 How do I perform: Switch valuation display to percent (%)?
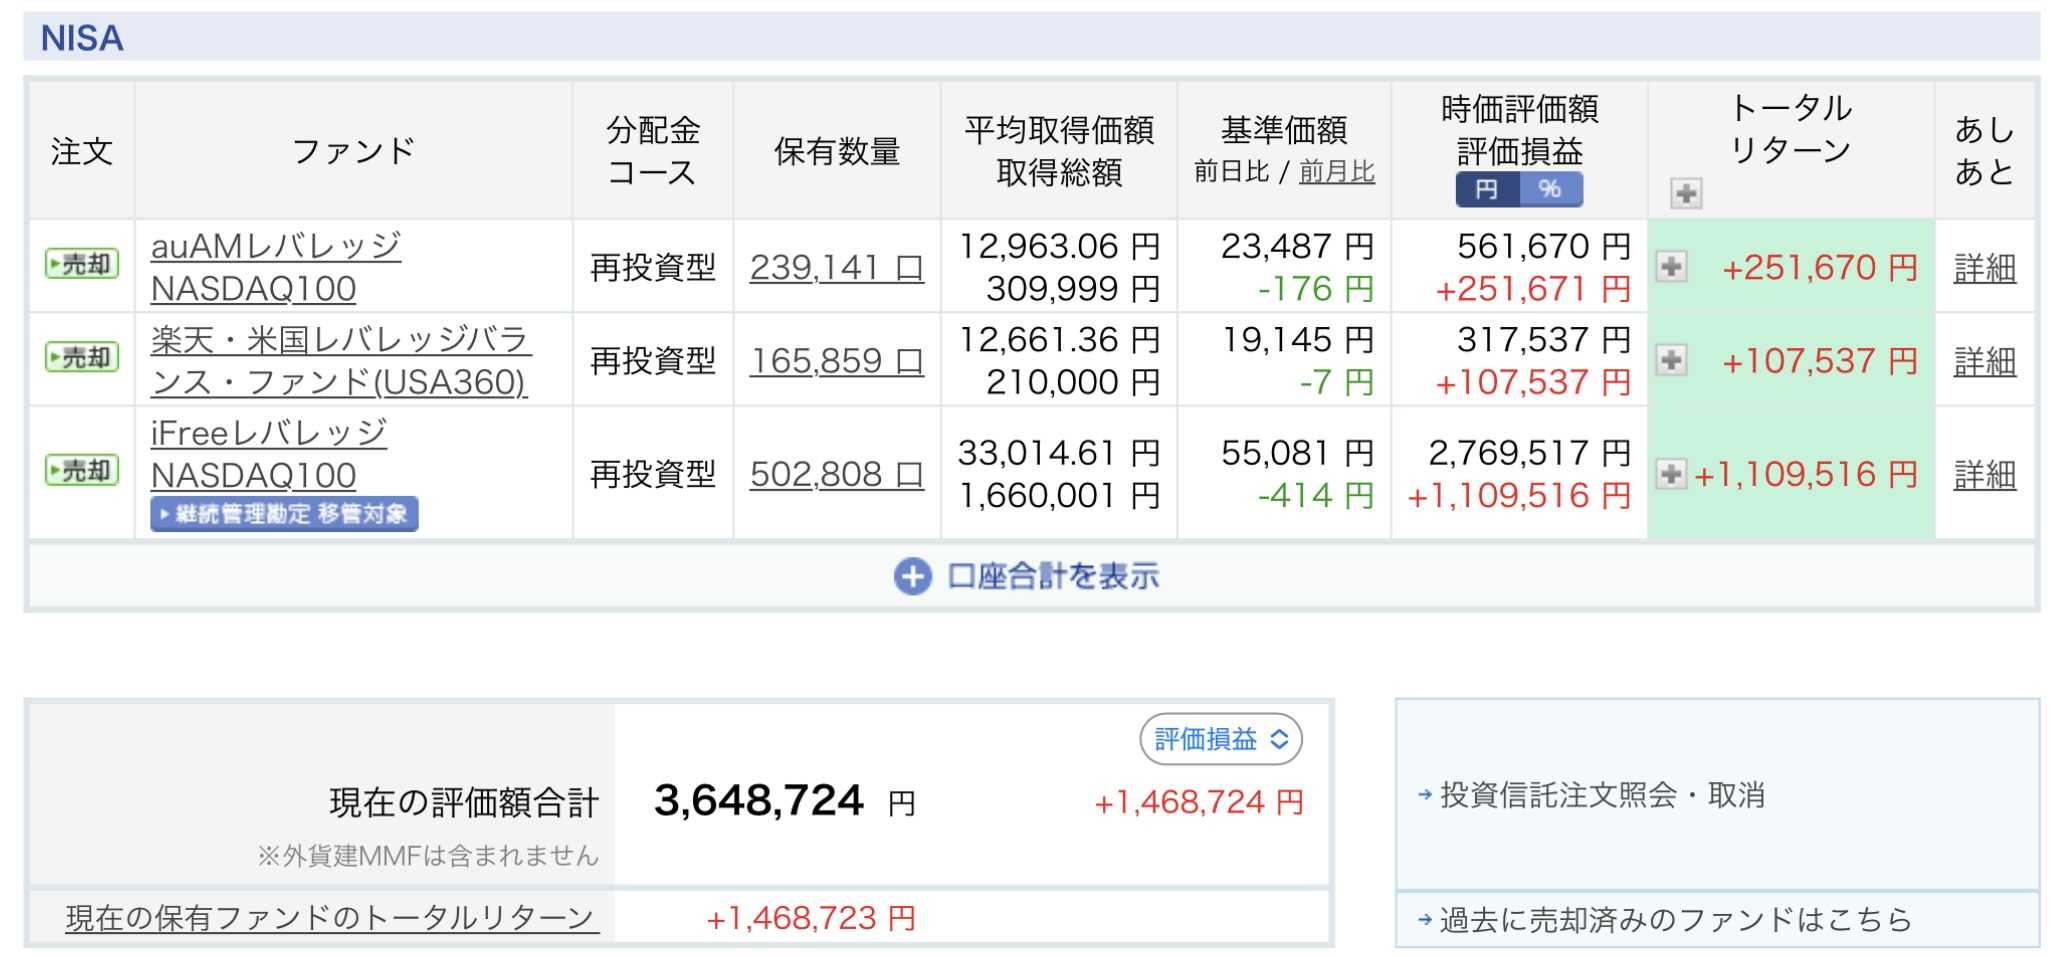pyautogui.click(x=1550, y=189)
